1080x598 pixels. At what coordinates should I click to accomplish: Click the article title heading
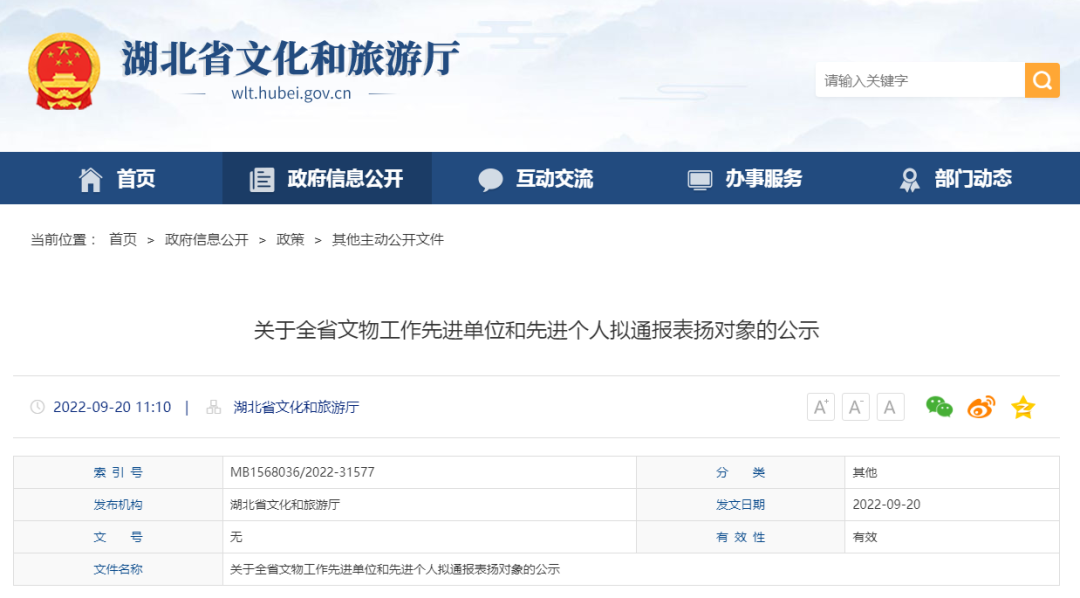(537, 330)
